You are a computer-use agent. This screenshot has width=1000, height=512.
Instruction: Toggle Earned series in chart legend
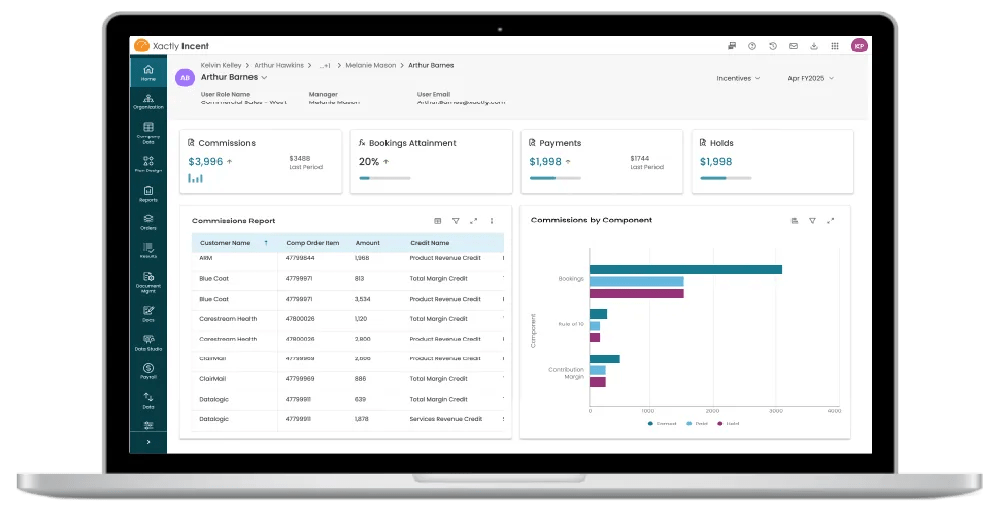pos(662,424)
